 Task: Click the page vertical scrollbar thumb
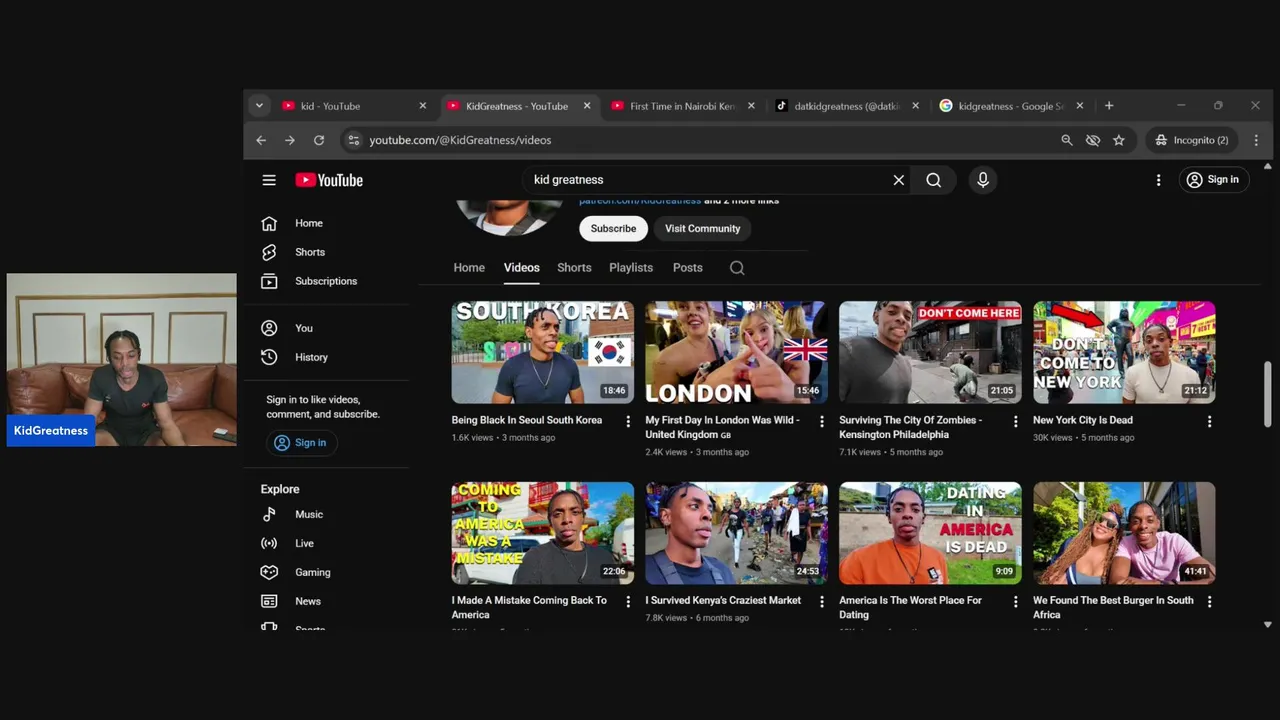[x=1268, y=395]
